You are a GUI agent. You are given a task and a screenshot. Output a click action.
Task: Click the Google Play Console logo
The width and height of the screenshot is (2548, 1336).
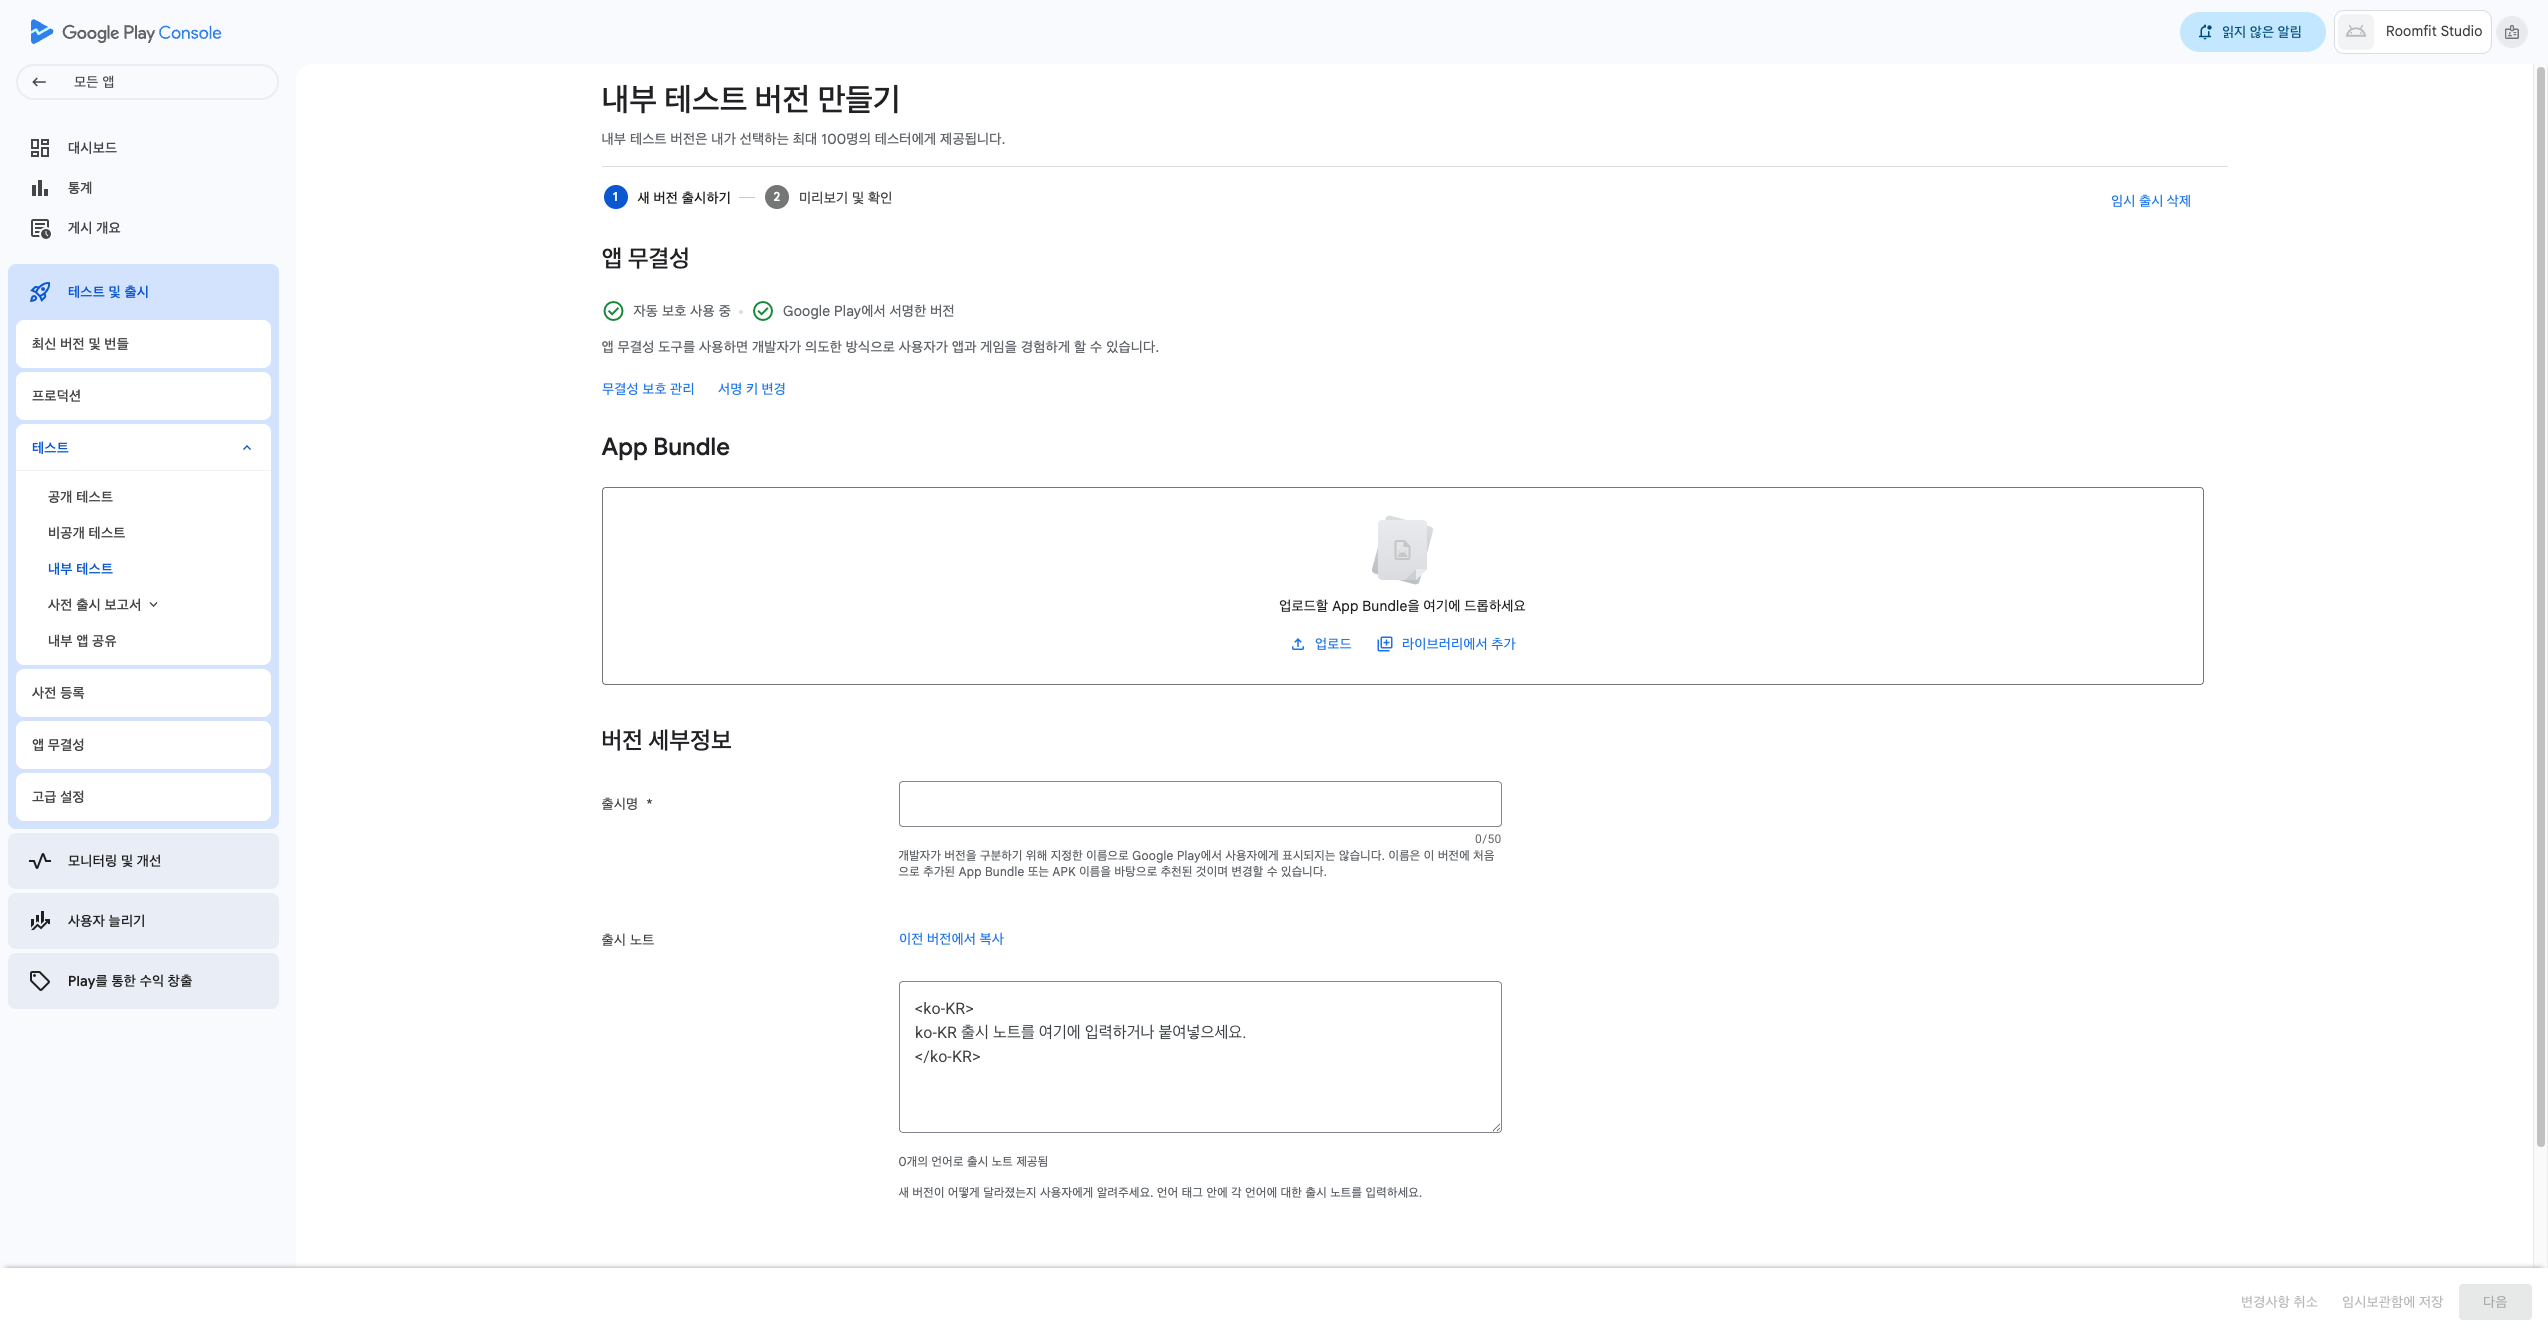(x=126, y=32)
